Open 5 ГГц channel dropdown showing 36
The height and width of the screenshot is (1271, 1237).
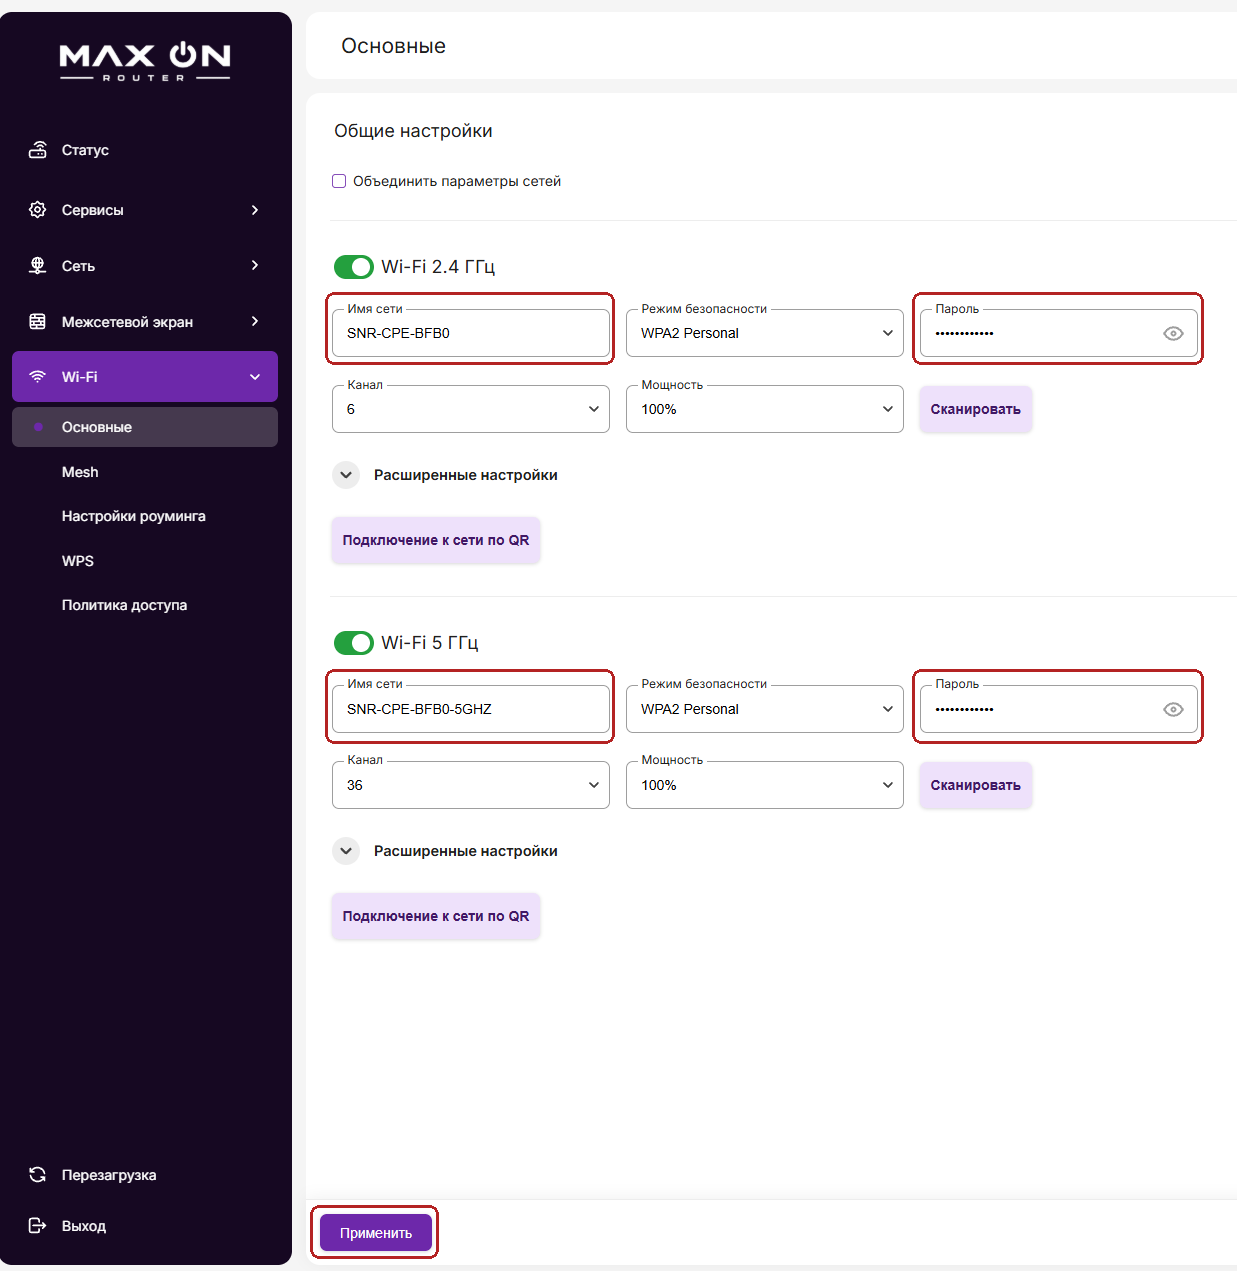pyautogui.click(x=471, y=785)
